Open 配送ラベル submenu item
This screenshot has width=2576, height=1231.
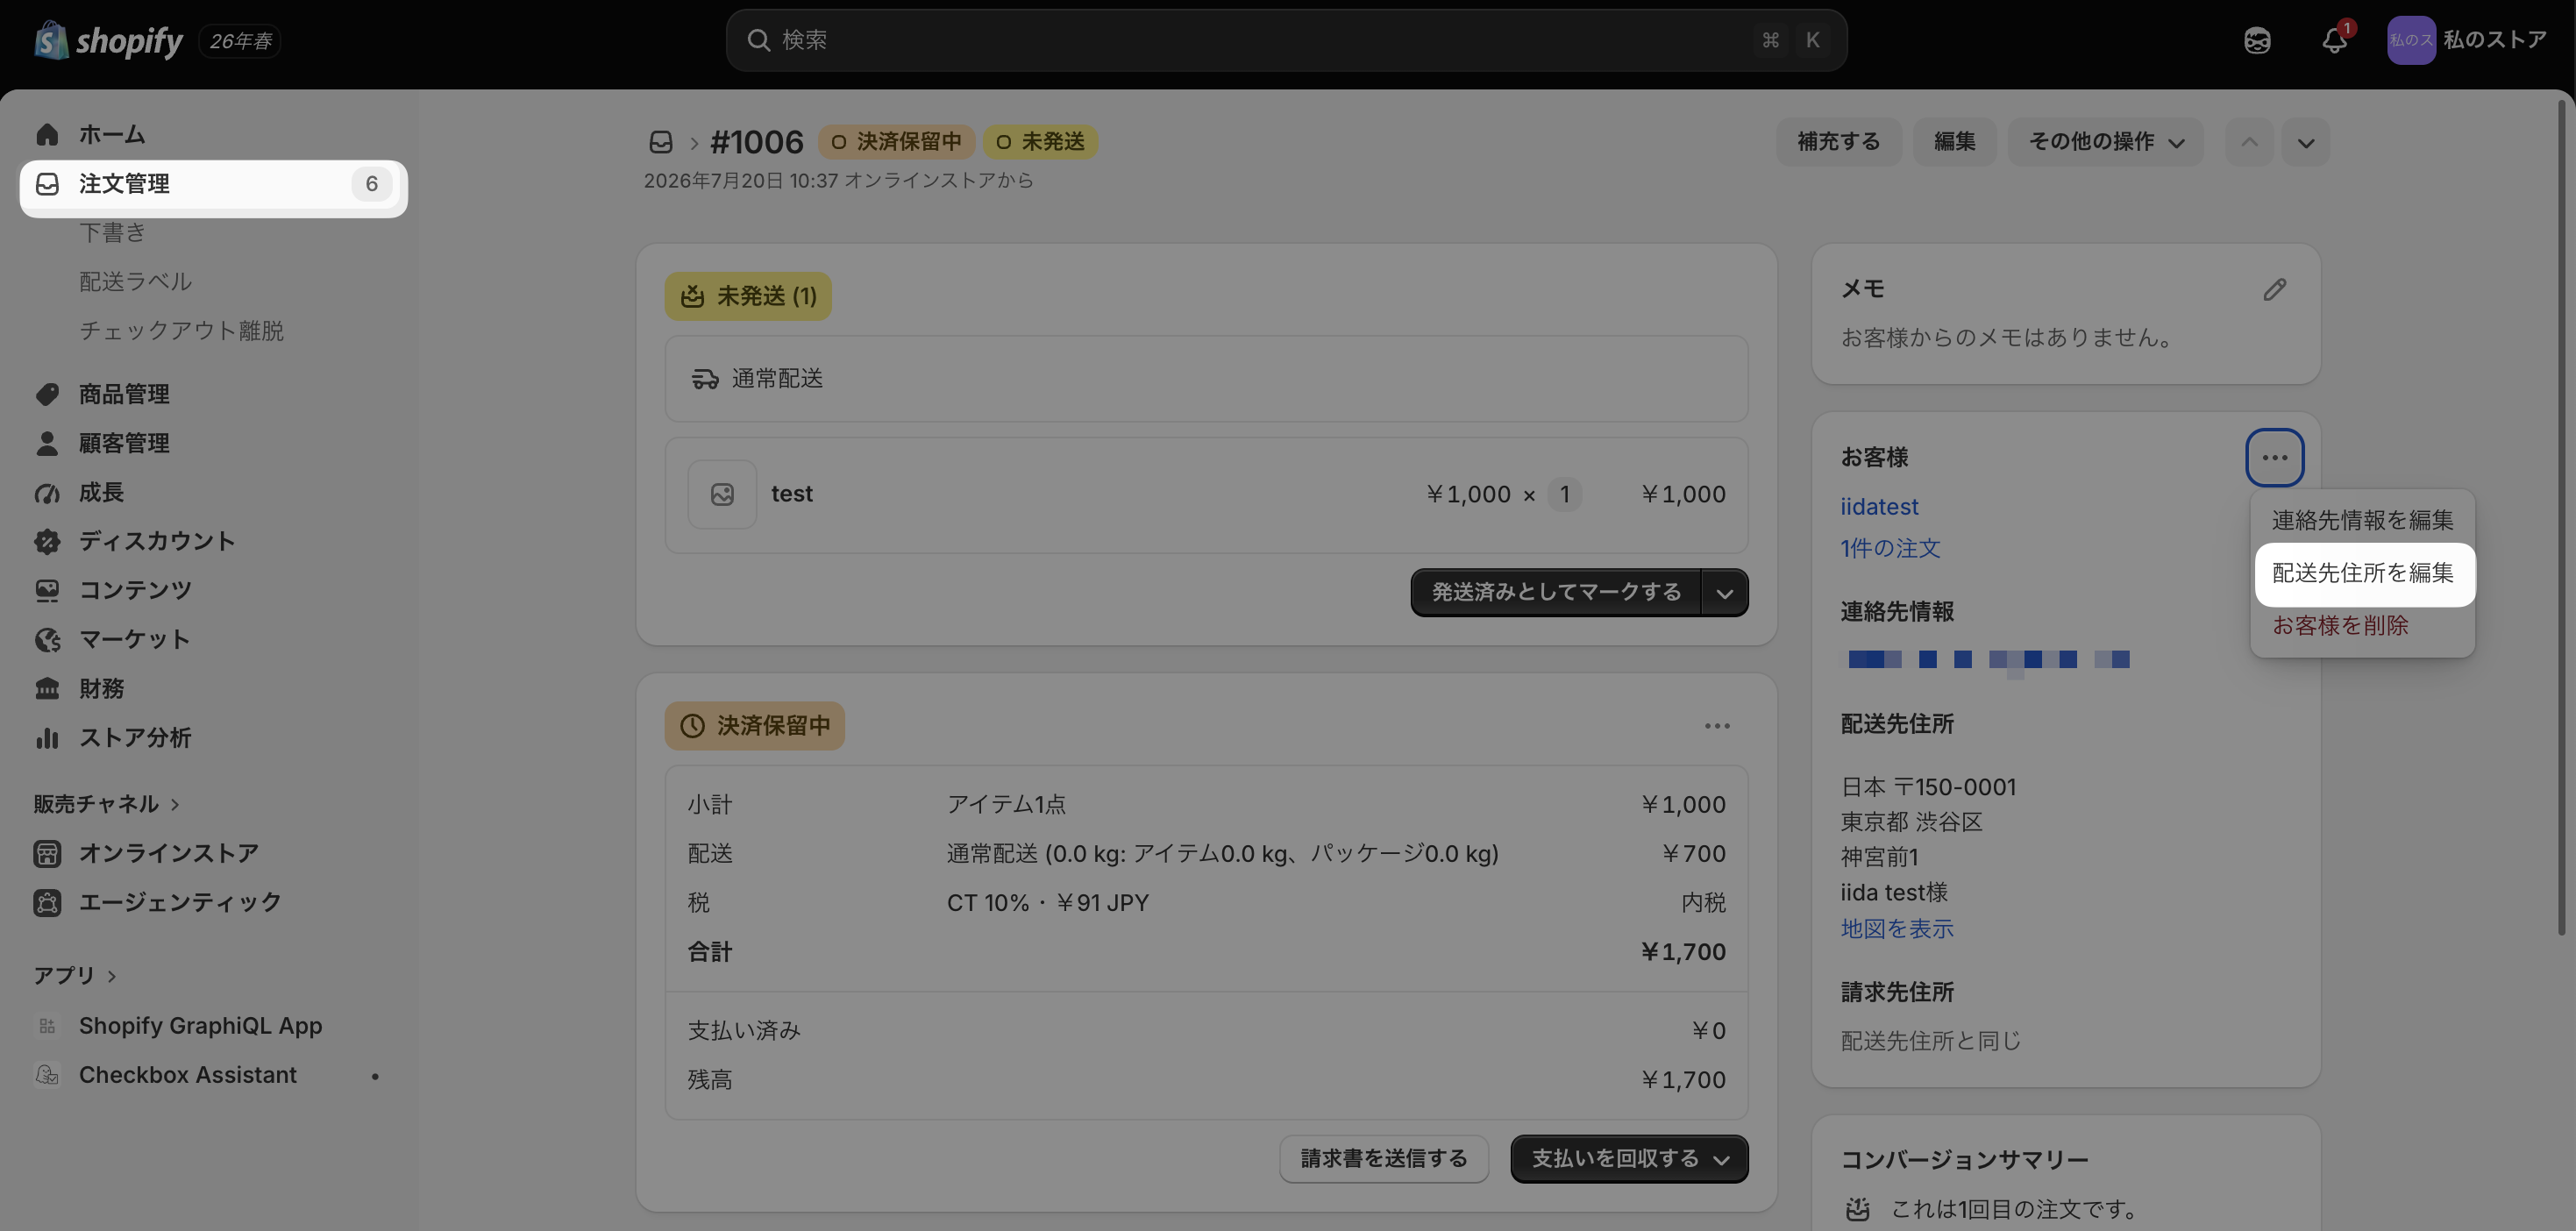(x=135, y=281)
